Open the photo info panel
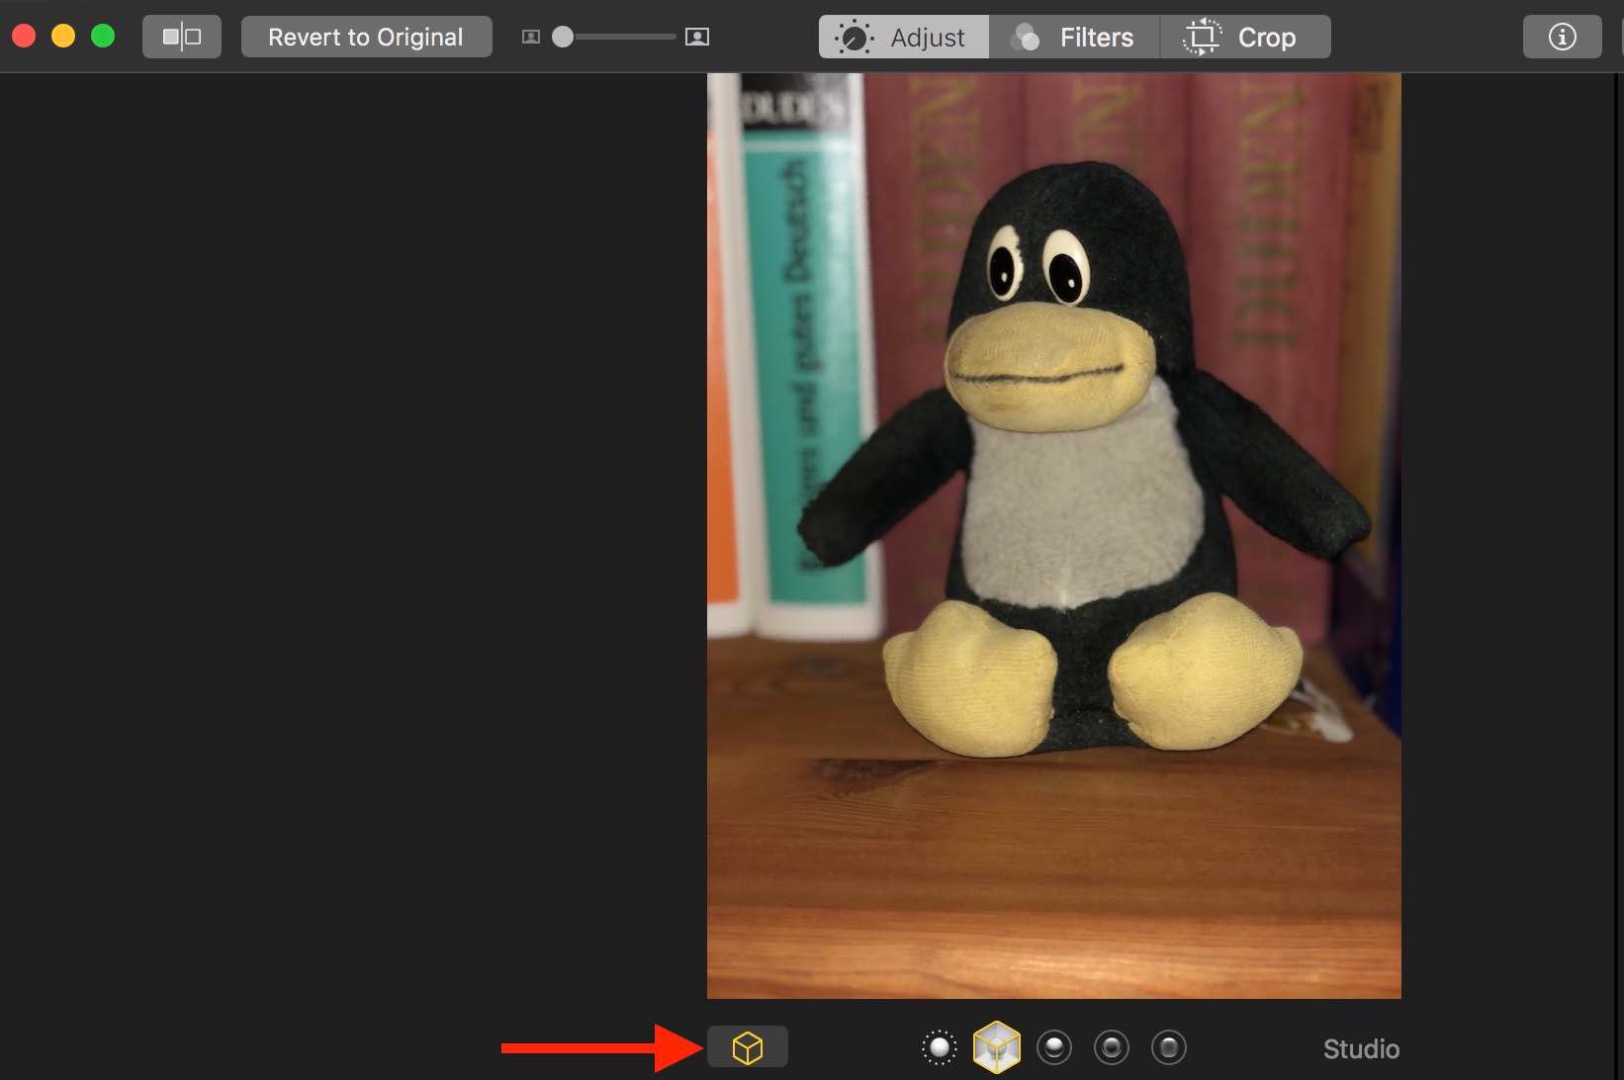The width and height of the screenshot is (1624, 1080). [x=1561, y=37]
